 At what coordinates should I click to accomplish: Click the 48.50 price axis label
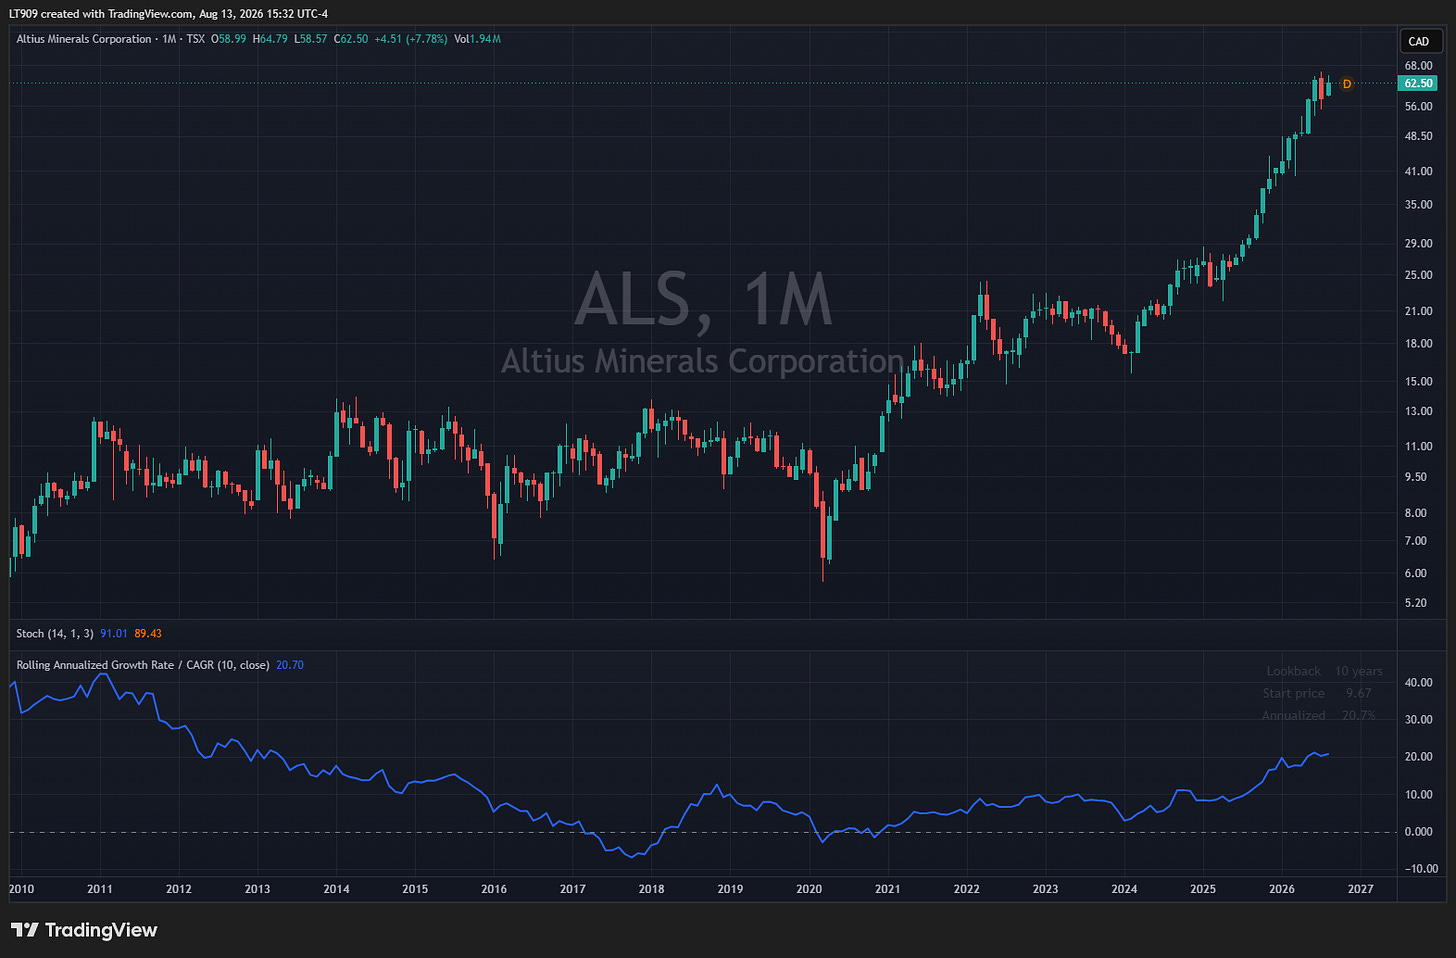[x=1418, y=137]
